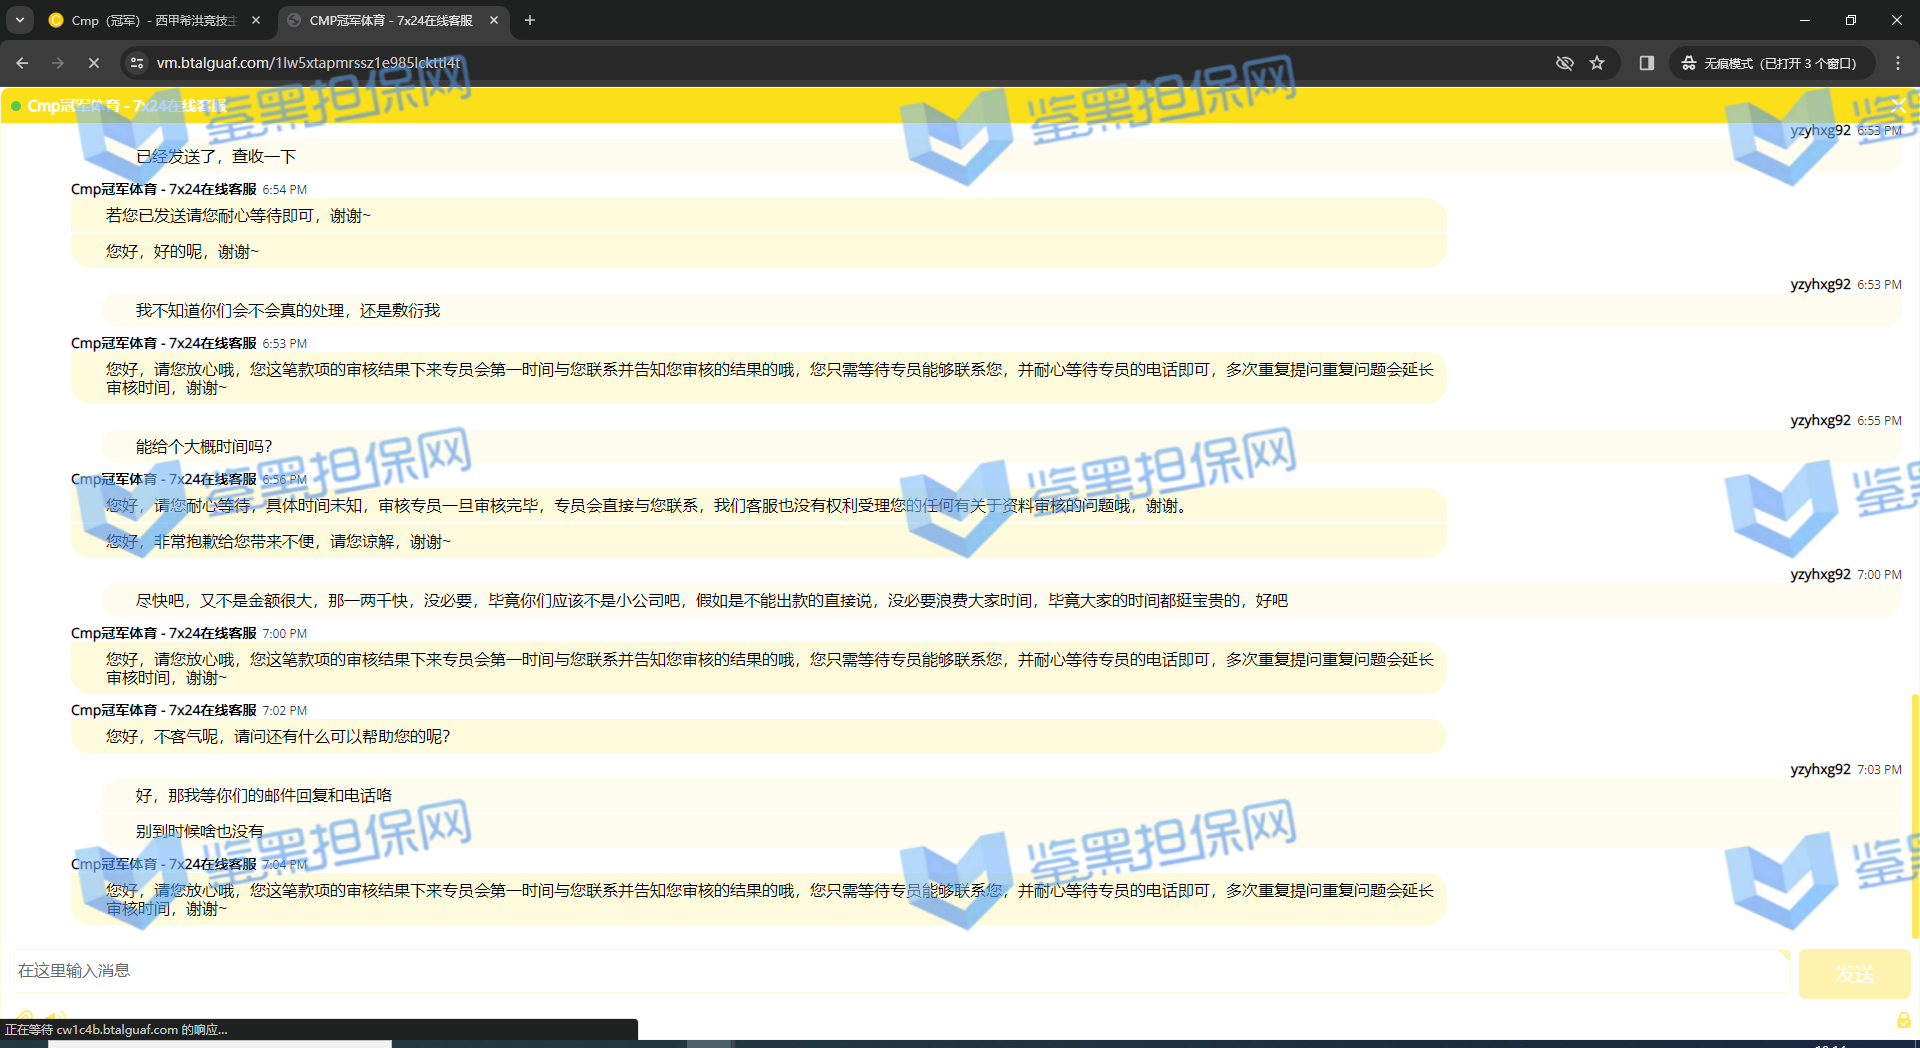Switch to the Cmp (冠军) tab
1920x1048 pixels.
pyautogui.click(x=150, y=20)
